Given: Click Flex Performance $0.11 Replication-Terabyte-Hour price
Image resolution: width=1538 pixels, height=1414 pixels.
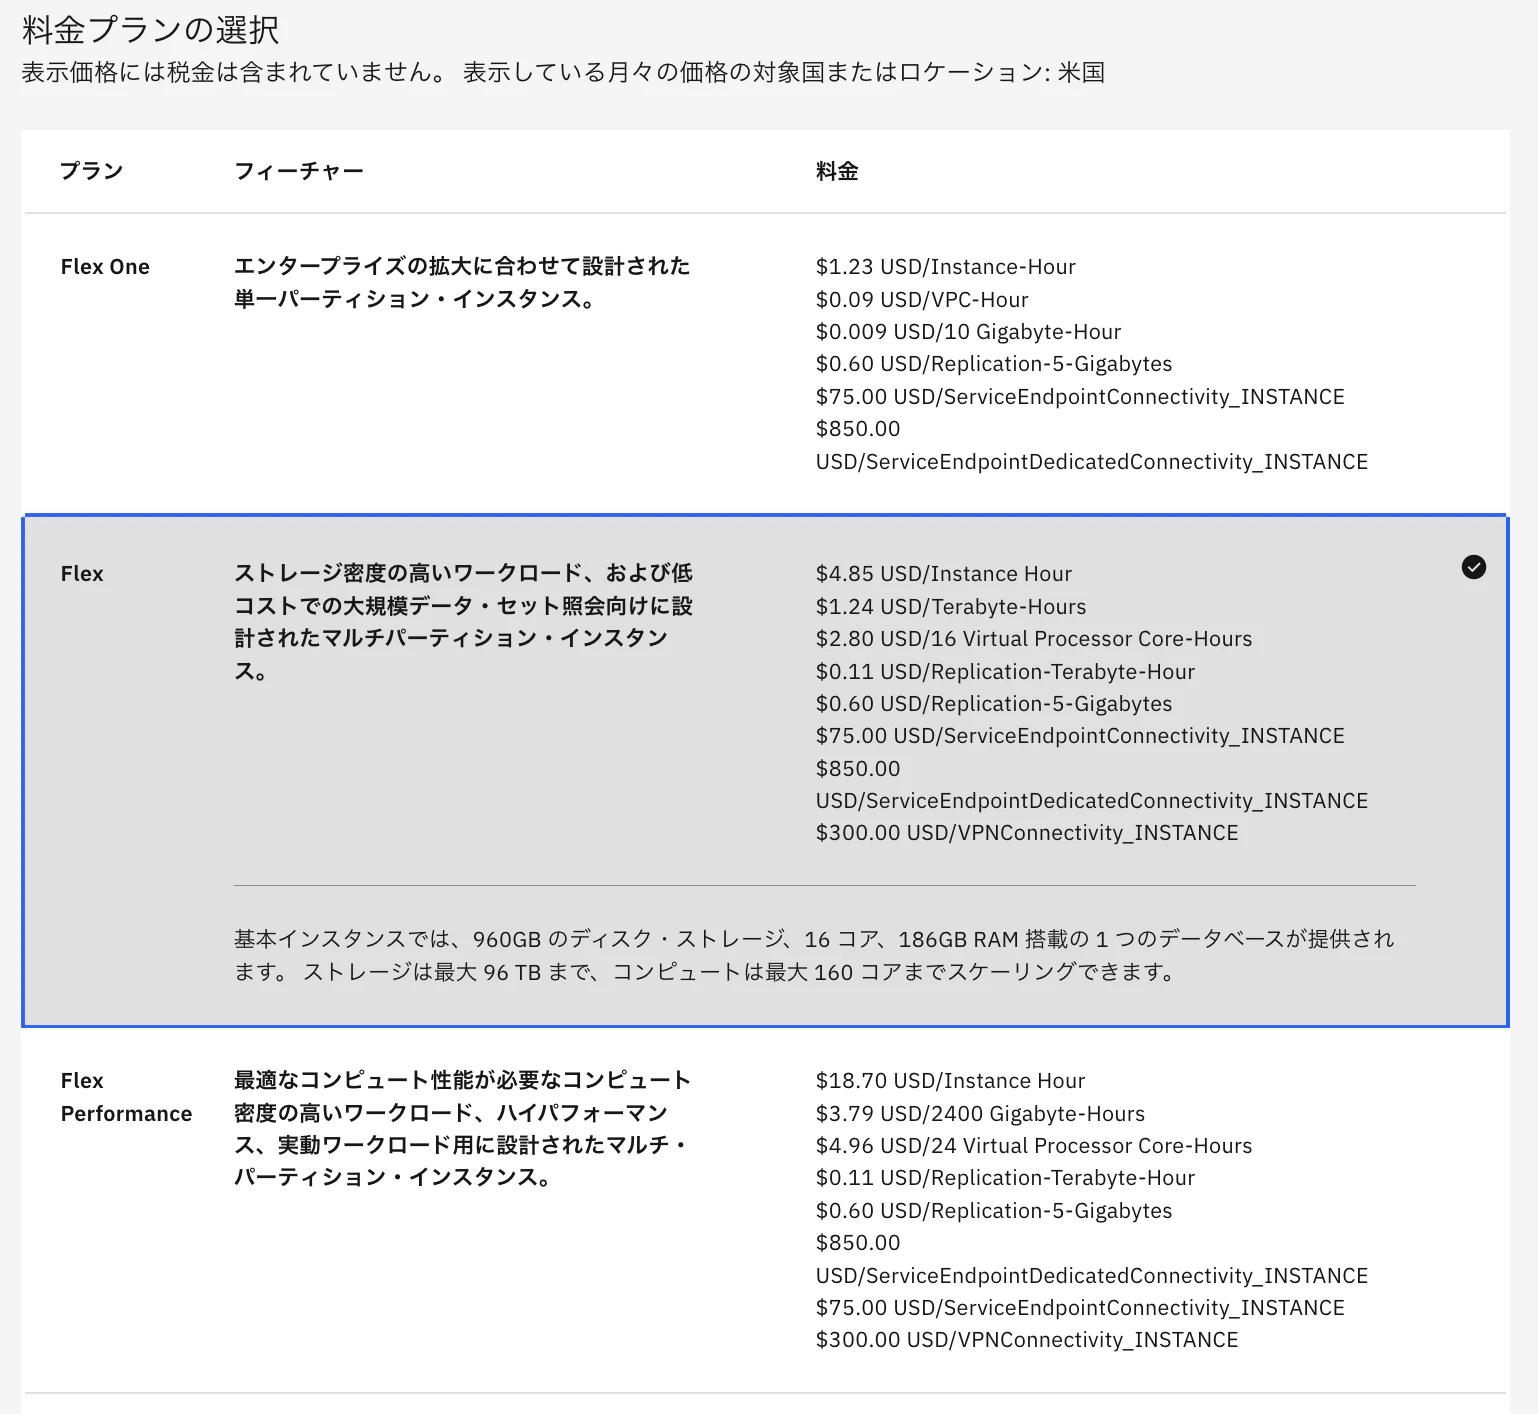Looking at the screenshot, I should tap(1005, 1178).
